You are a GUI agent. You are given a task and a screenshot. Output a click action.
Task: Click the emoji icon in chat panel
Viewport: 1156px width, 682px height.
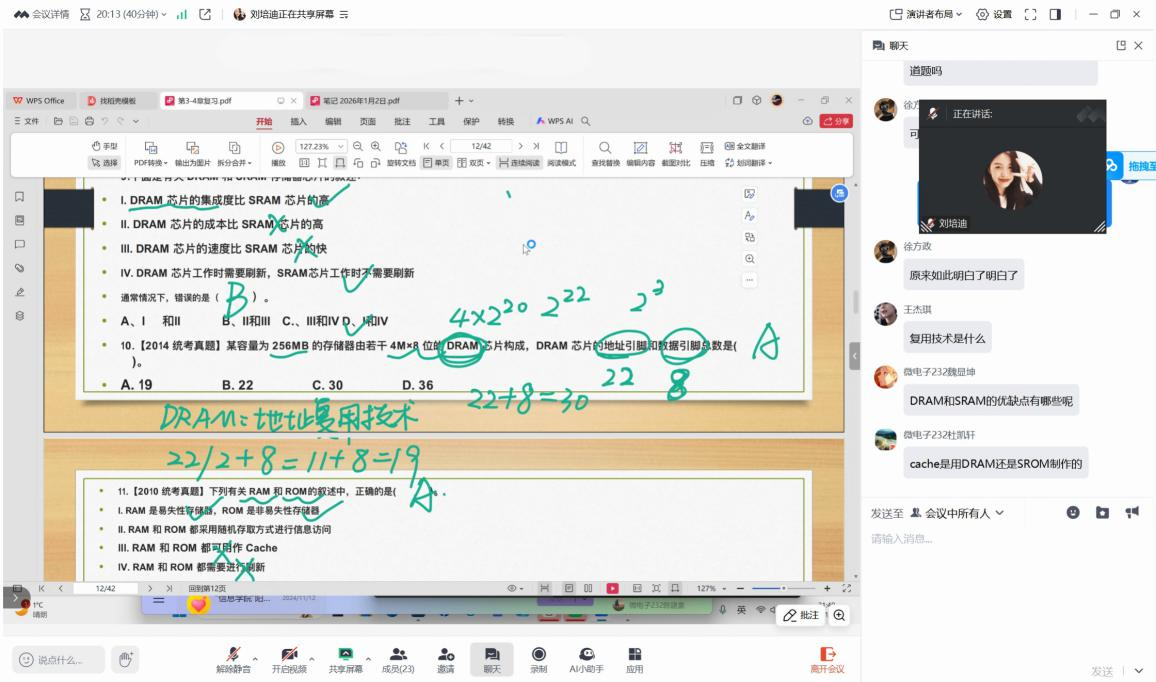tap(1073, 513)
